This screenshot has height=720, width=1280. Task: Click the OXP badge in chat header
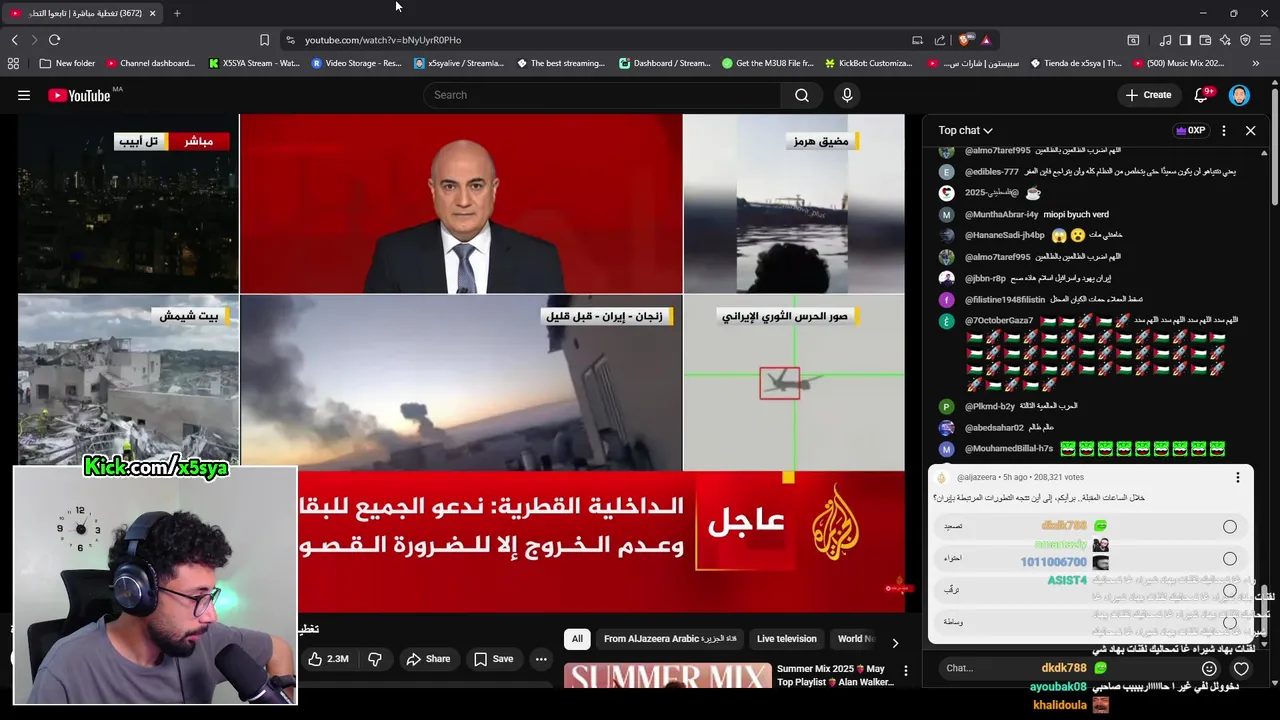click(x=1190, y=131)
